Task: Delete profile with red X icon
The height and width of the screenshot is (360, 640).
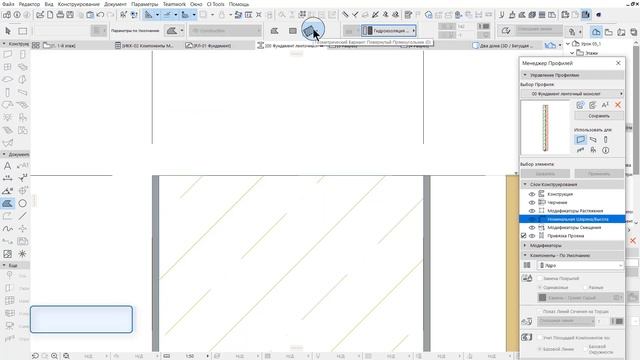Action: tap(618, 105)
